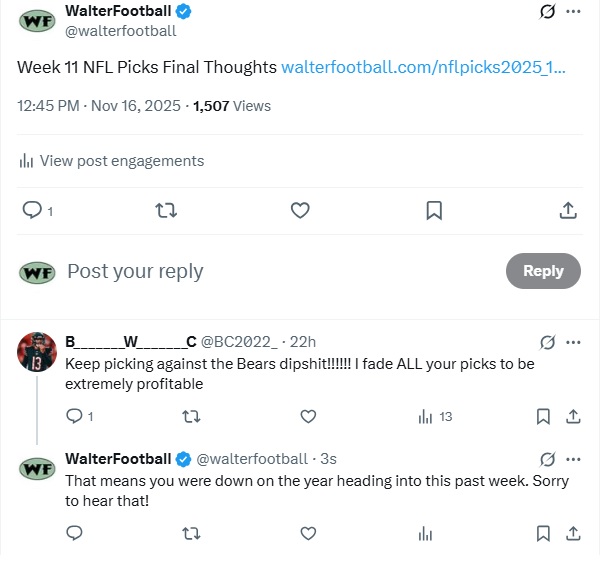The height and width of the screenshot is (575, 609).
Task: Open the BC2022_ user profile picture
Action: (37, 351)
